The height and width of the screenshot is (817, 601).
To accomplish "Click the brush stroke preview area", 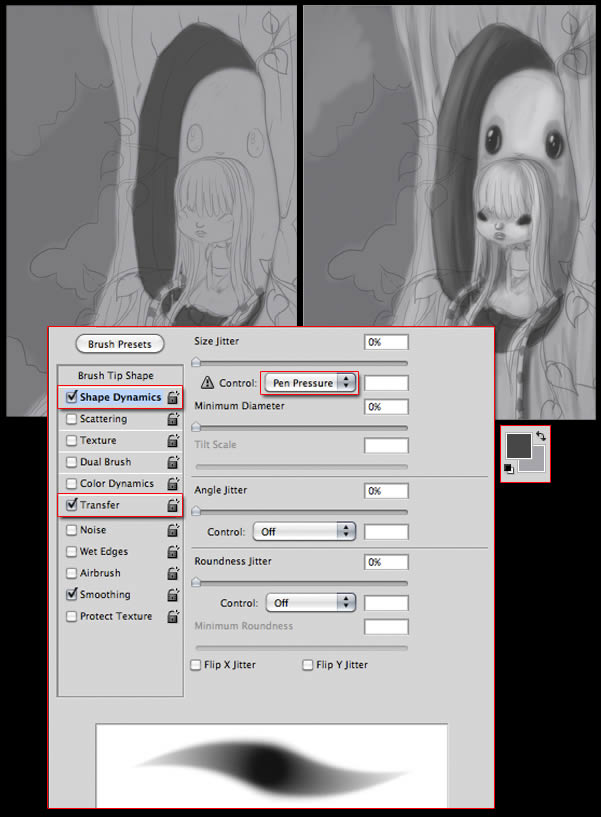I will (272, 765).
